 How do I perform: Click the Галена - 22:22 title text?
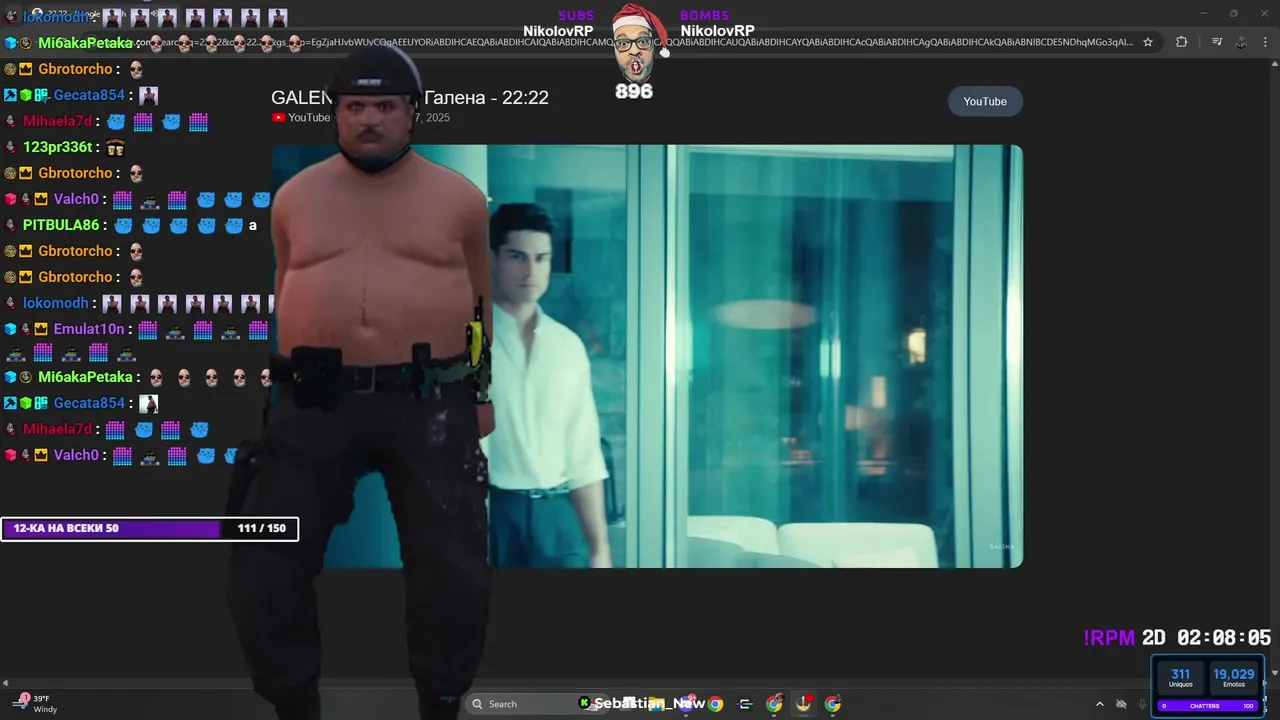click(486, 97)
